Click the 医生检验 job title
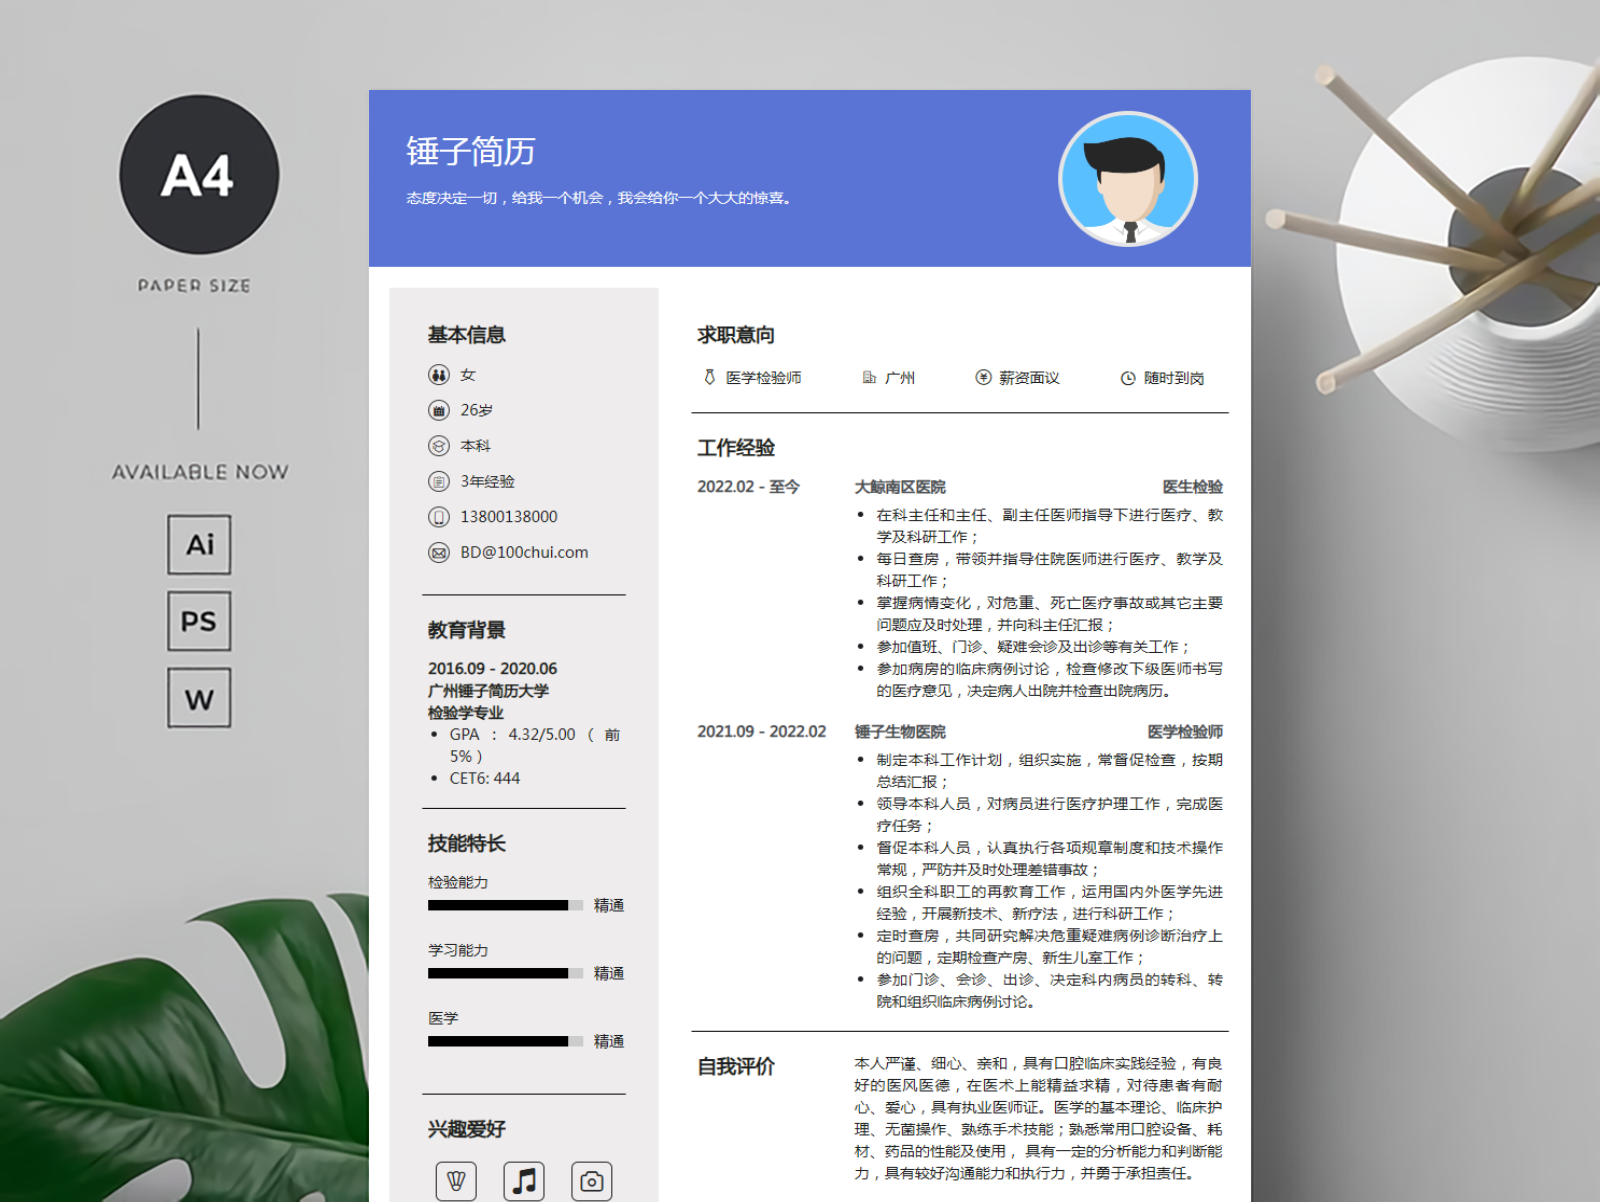The height and width of the screenshot is (1202, 1600). tap(1192, 487)
